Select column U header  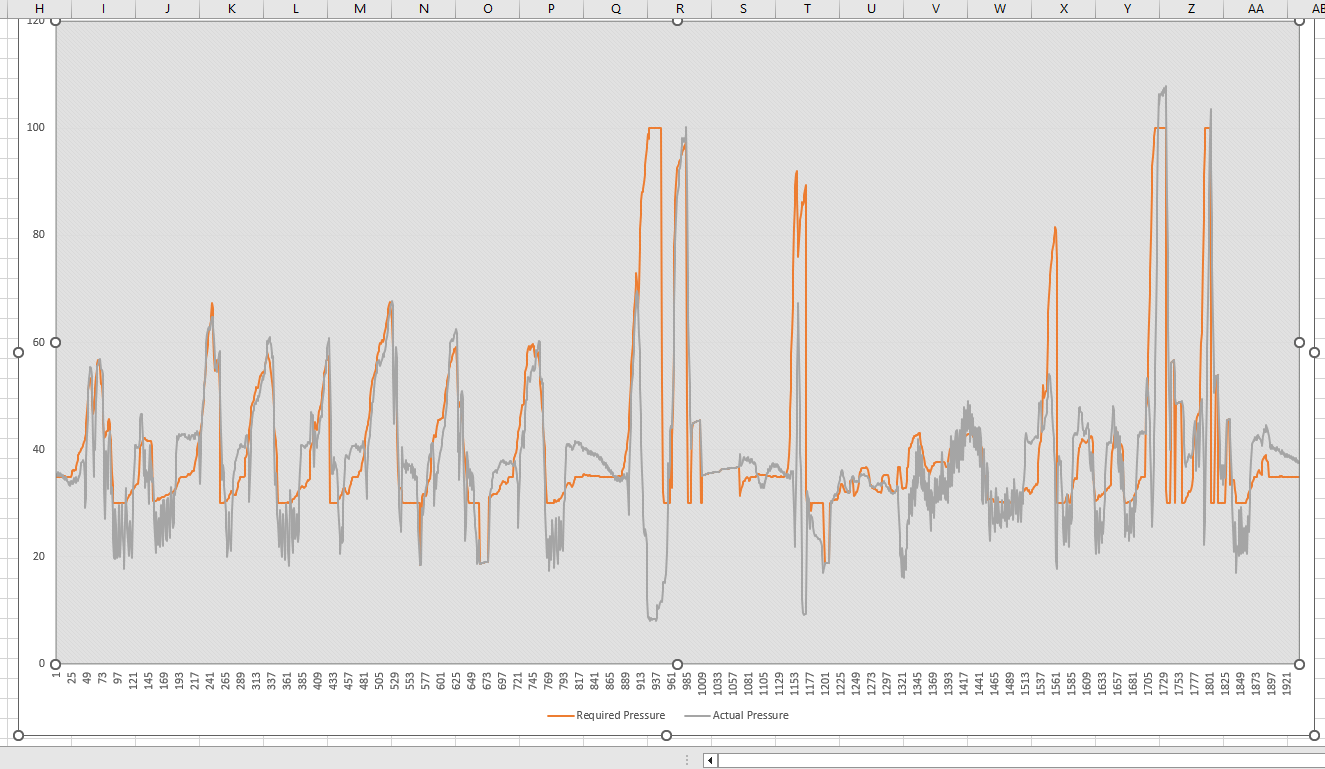(x=871, y=9)
